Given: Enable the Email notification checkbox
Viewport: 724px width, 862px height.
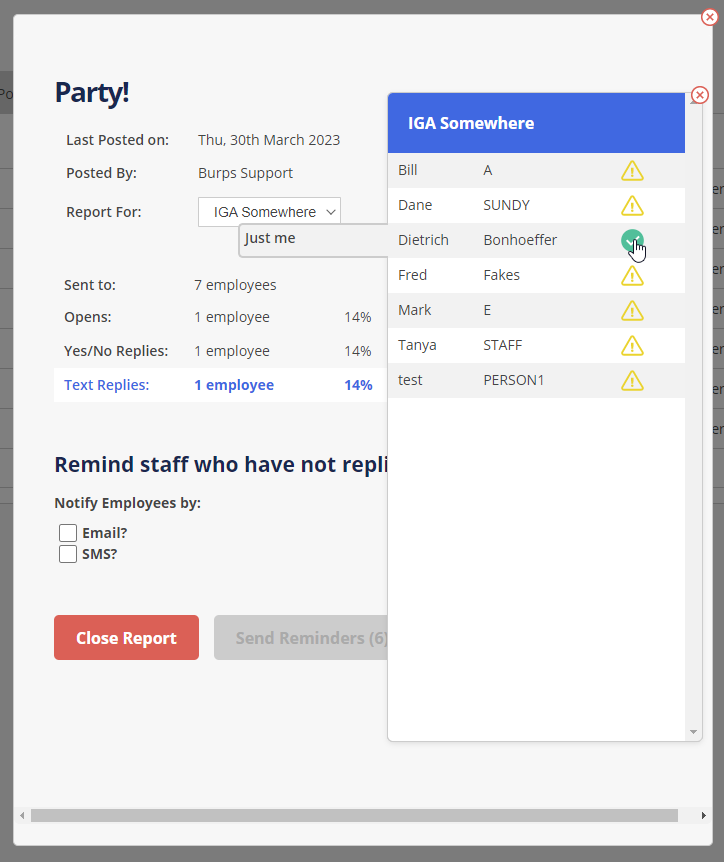Looking at the screenshot, I should (x=68, y=533).
